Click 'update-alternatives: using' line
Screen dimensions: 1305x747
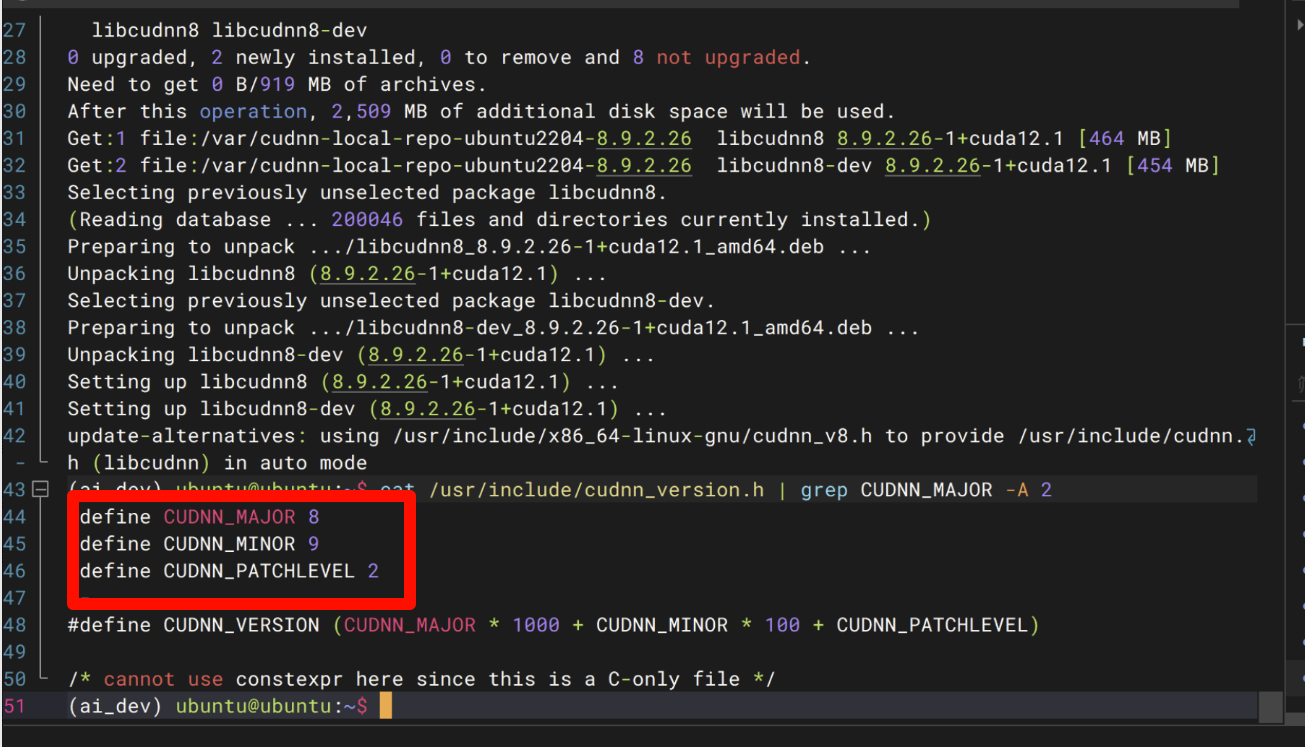[x=661, y=436]
